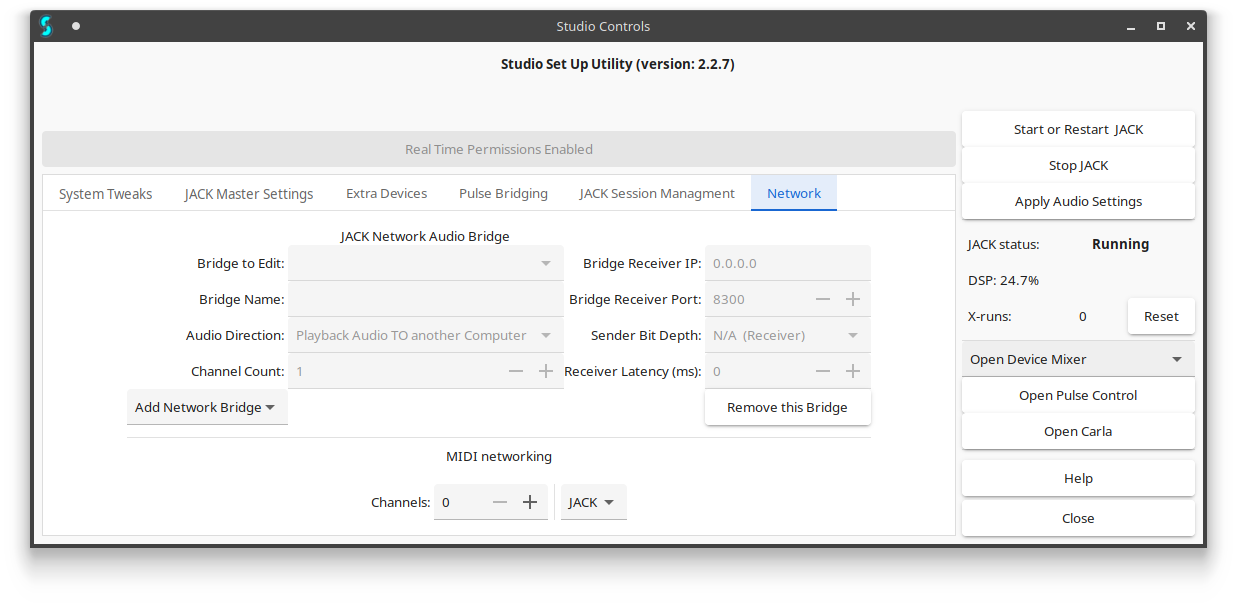
Task: Click the Bridge Name text field
Action: [425, 299]
